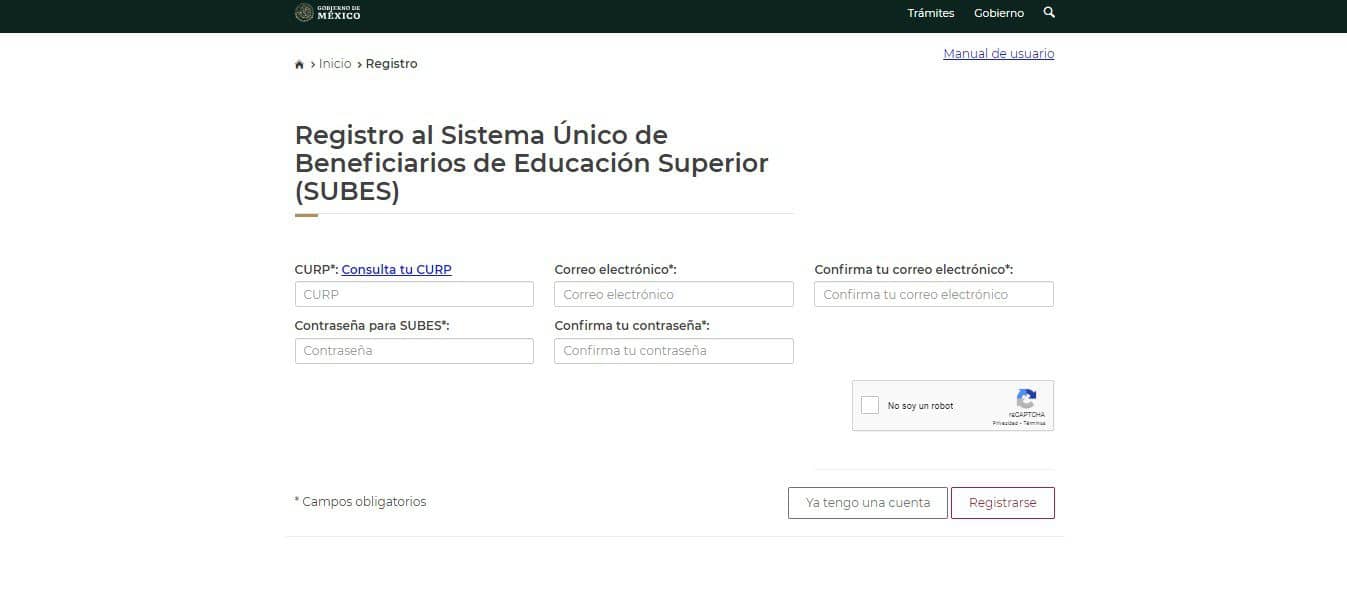Viewport: 1347px width, 591px height.
Task: Focus the Contraseña input field
Action: tap(414, 351)
